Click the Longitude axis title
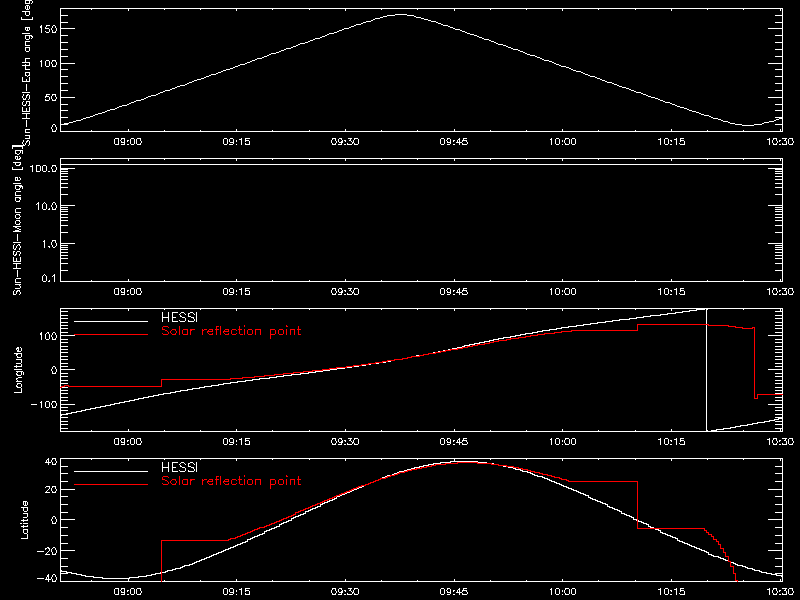The height and width of the screenshot is (600, 800). tap(18, 370)
